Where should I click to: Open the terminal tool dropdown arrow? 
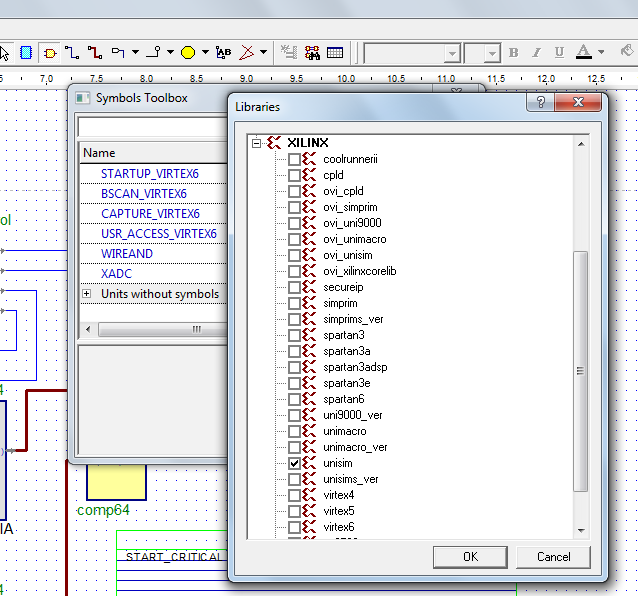click(x=135, y=52)
